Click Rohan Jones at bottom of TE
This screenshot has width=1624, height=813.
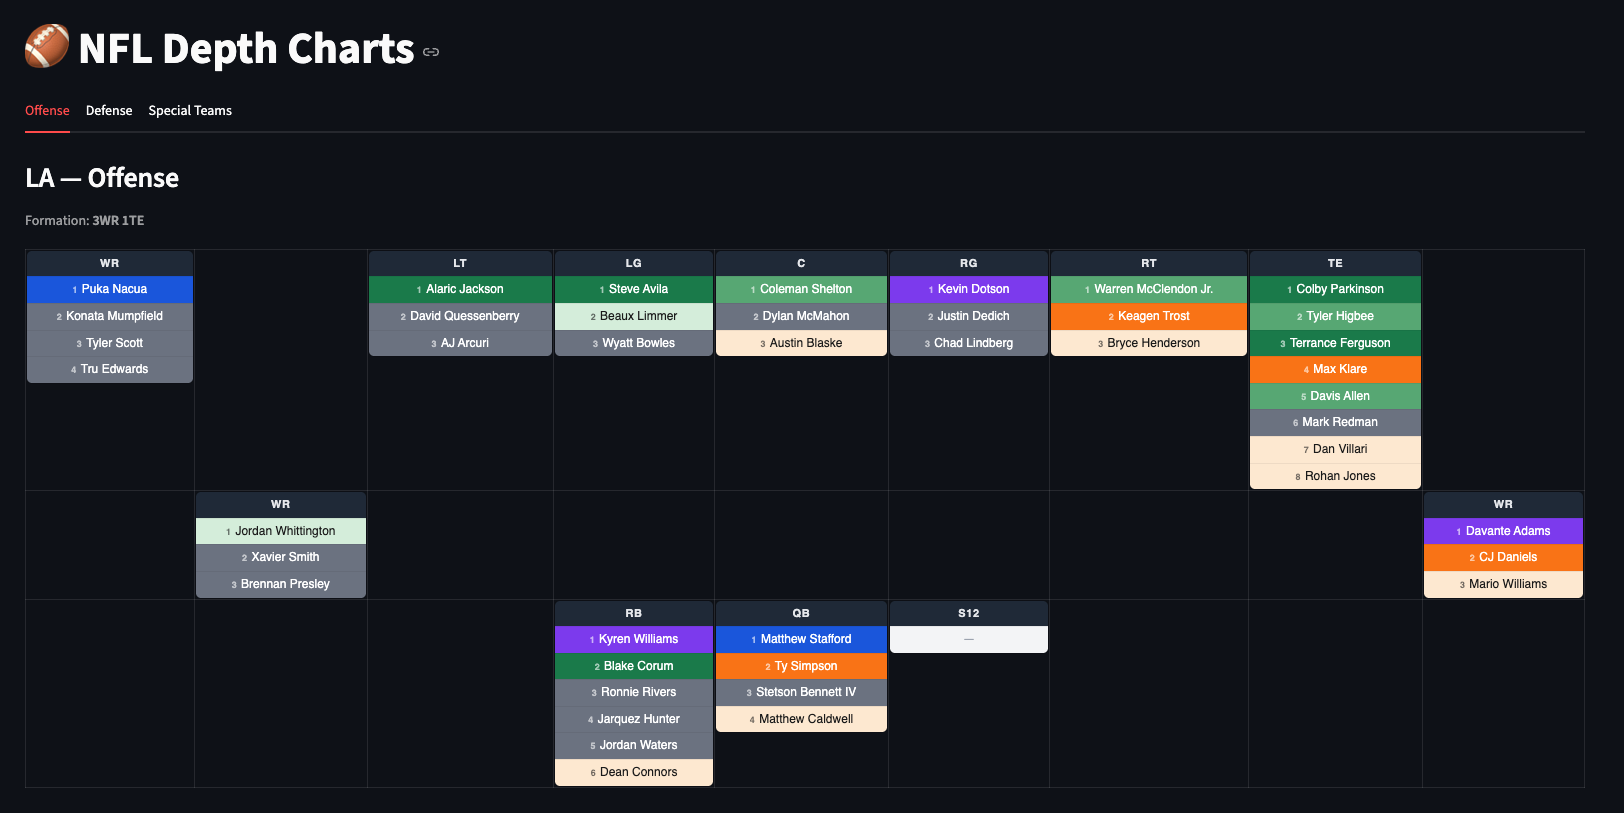click(x=1335, y=476)
